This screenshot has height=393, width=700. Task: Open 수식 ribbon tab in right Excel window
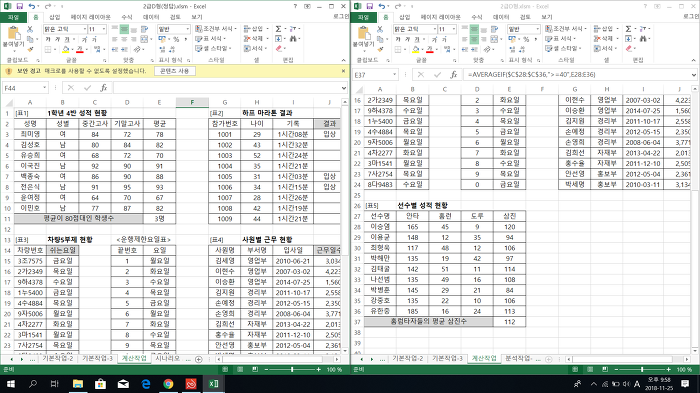pyautogui.click(x=477, y=17)
